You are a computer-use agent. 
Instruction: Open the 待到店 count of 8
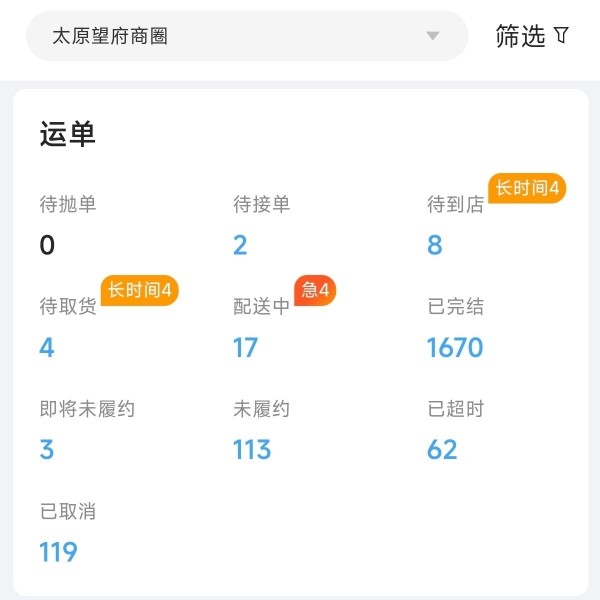coord(435,245)
